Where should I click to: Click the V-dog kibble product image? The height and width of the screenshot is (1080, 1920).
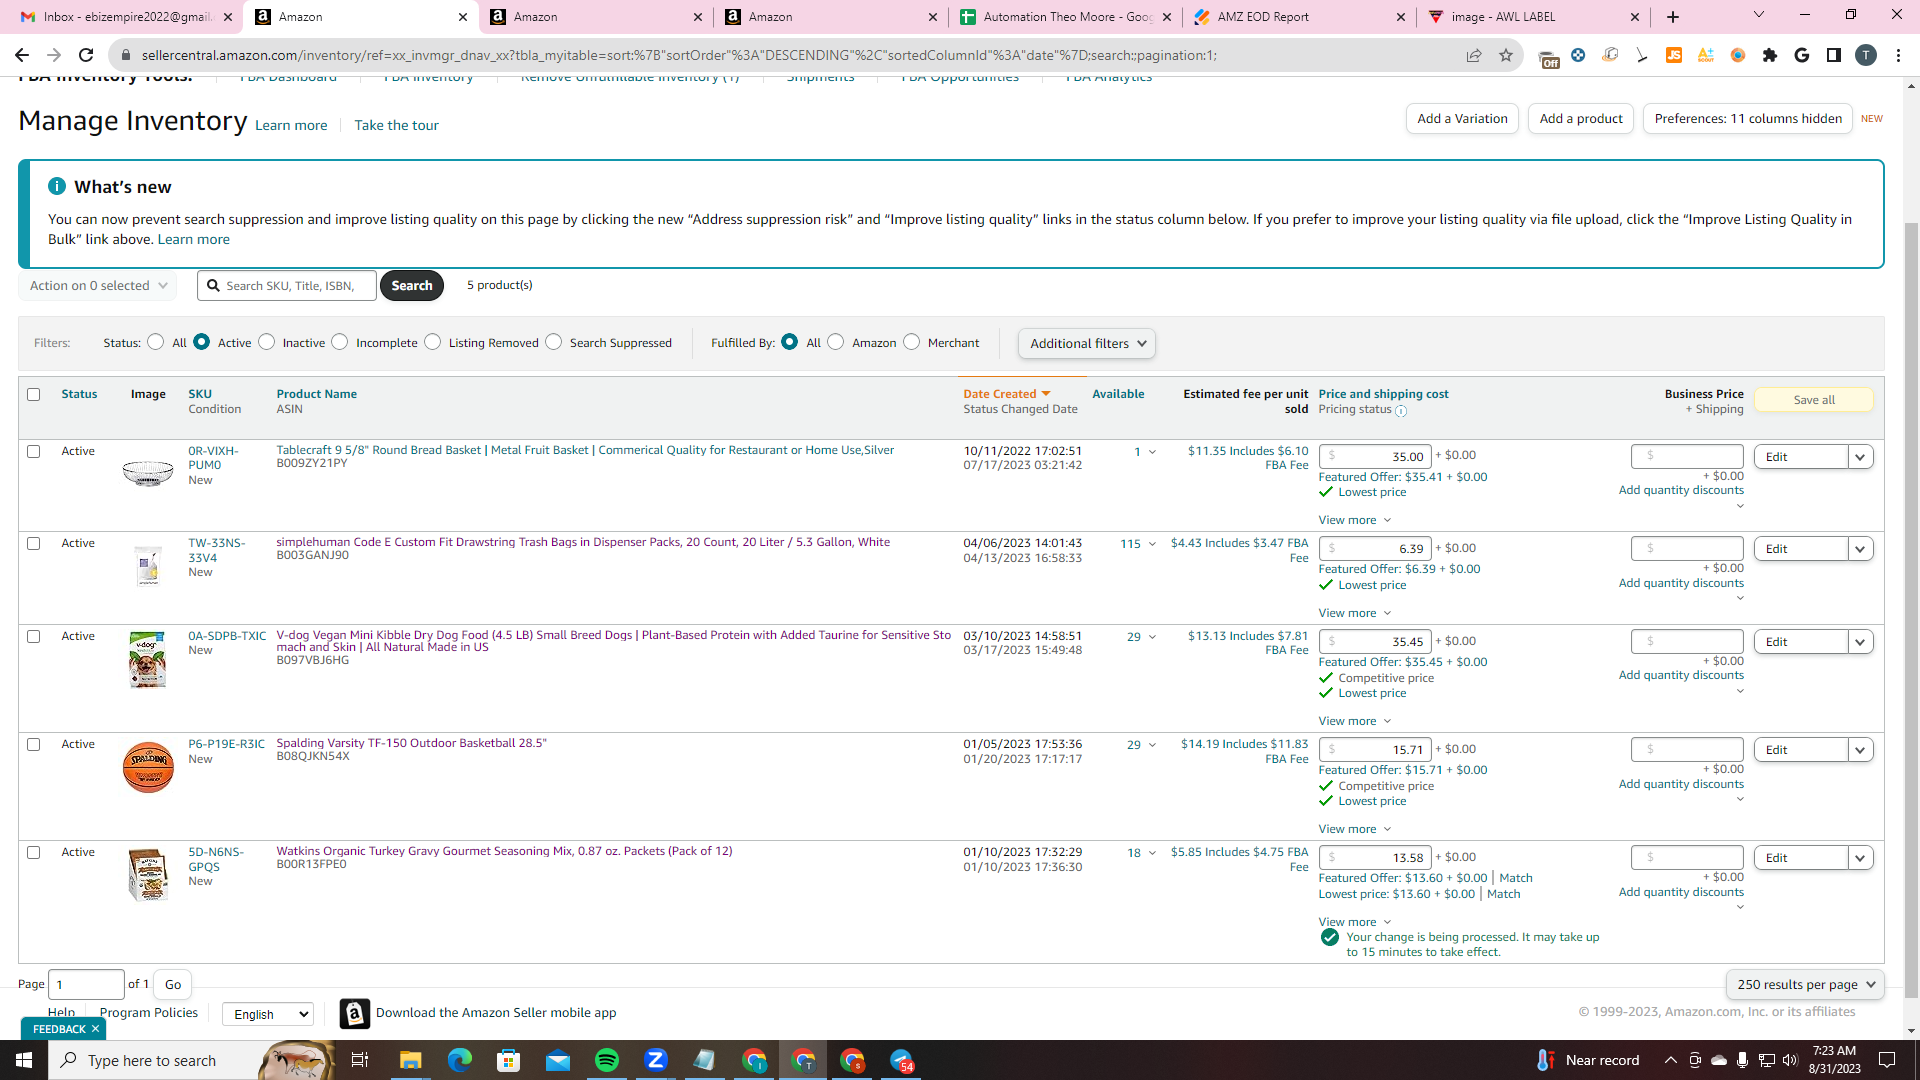148,660
